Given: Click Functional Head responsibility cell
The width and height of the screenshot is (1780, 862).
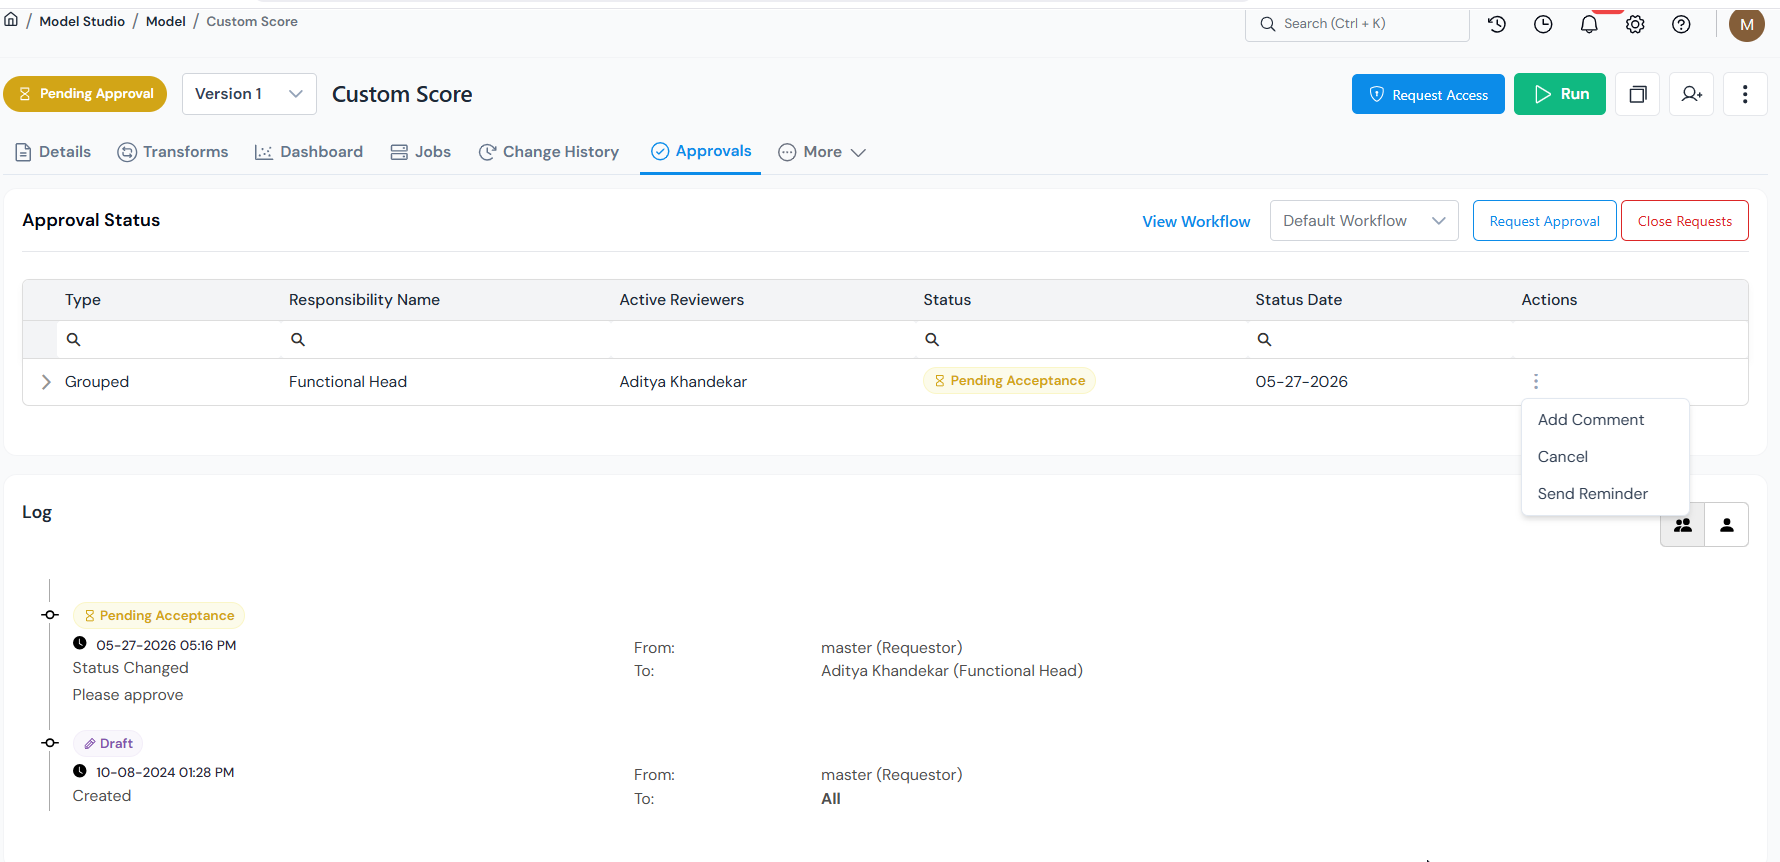Looking at the screenshot, I should click(x=348, y=382).
